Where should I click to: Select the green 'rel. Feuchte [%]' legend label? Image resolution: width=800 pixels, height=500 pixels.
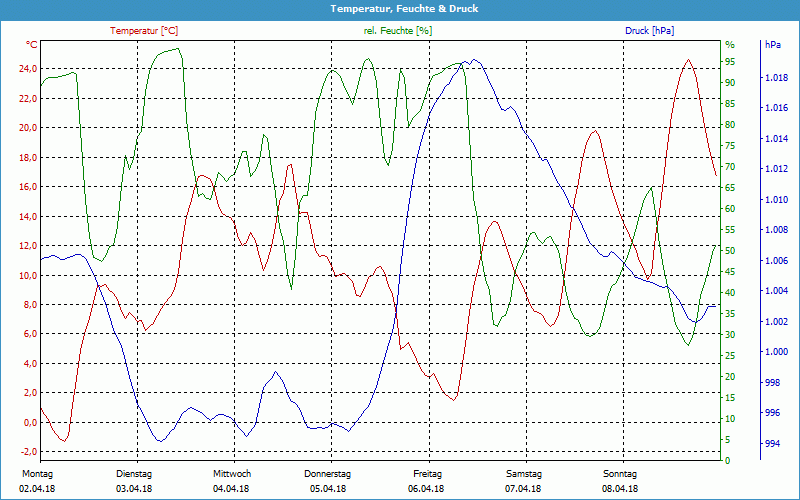[x=398, y=31]
